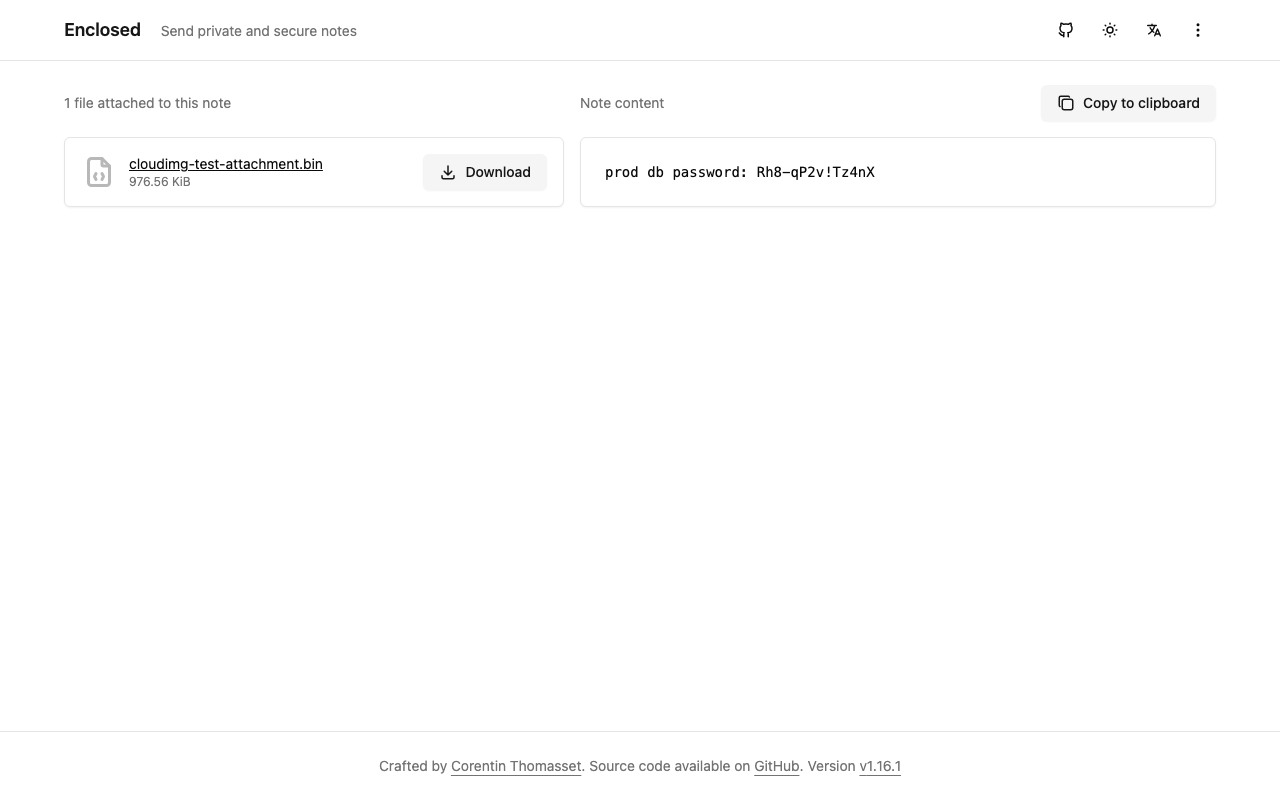The width and height of the screenshot is (1280, 800).
Task: Click the Enclosed logo title
Action: [x=102, y=30]
